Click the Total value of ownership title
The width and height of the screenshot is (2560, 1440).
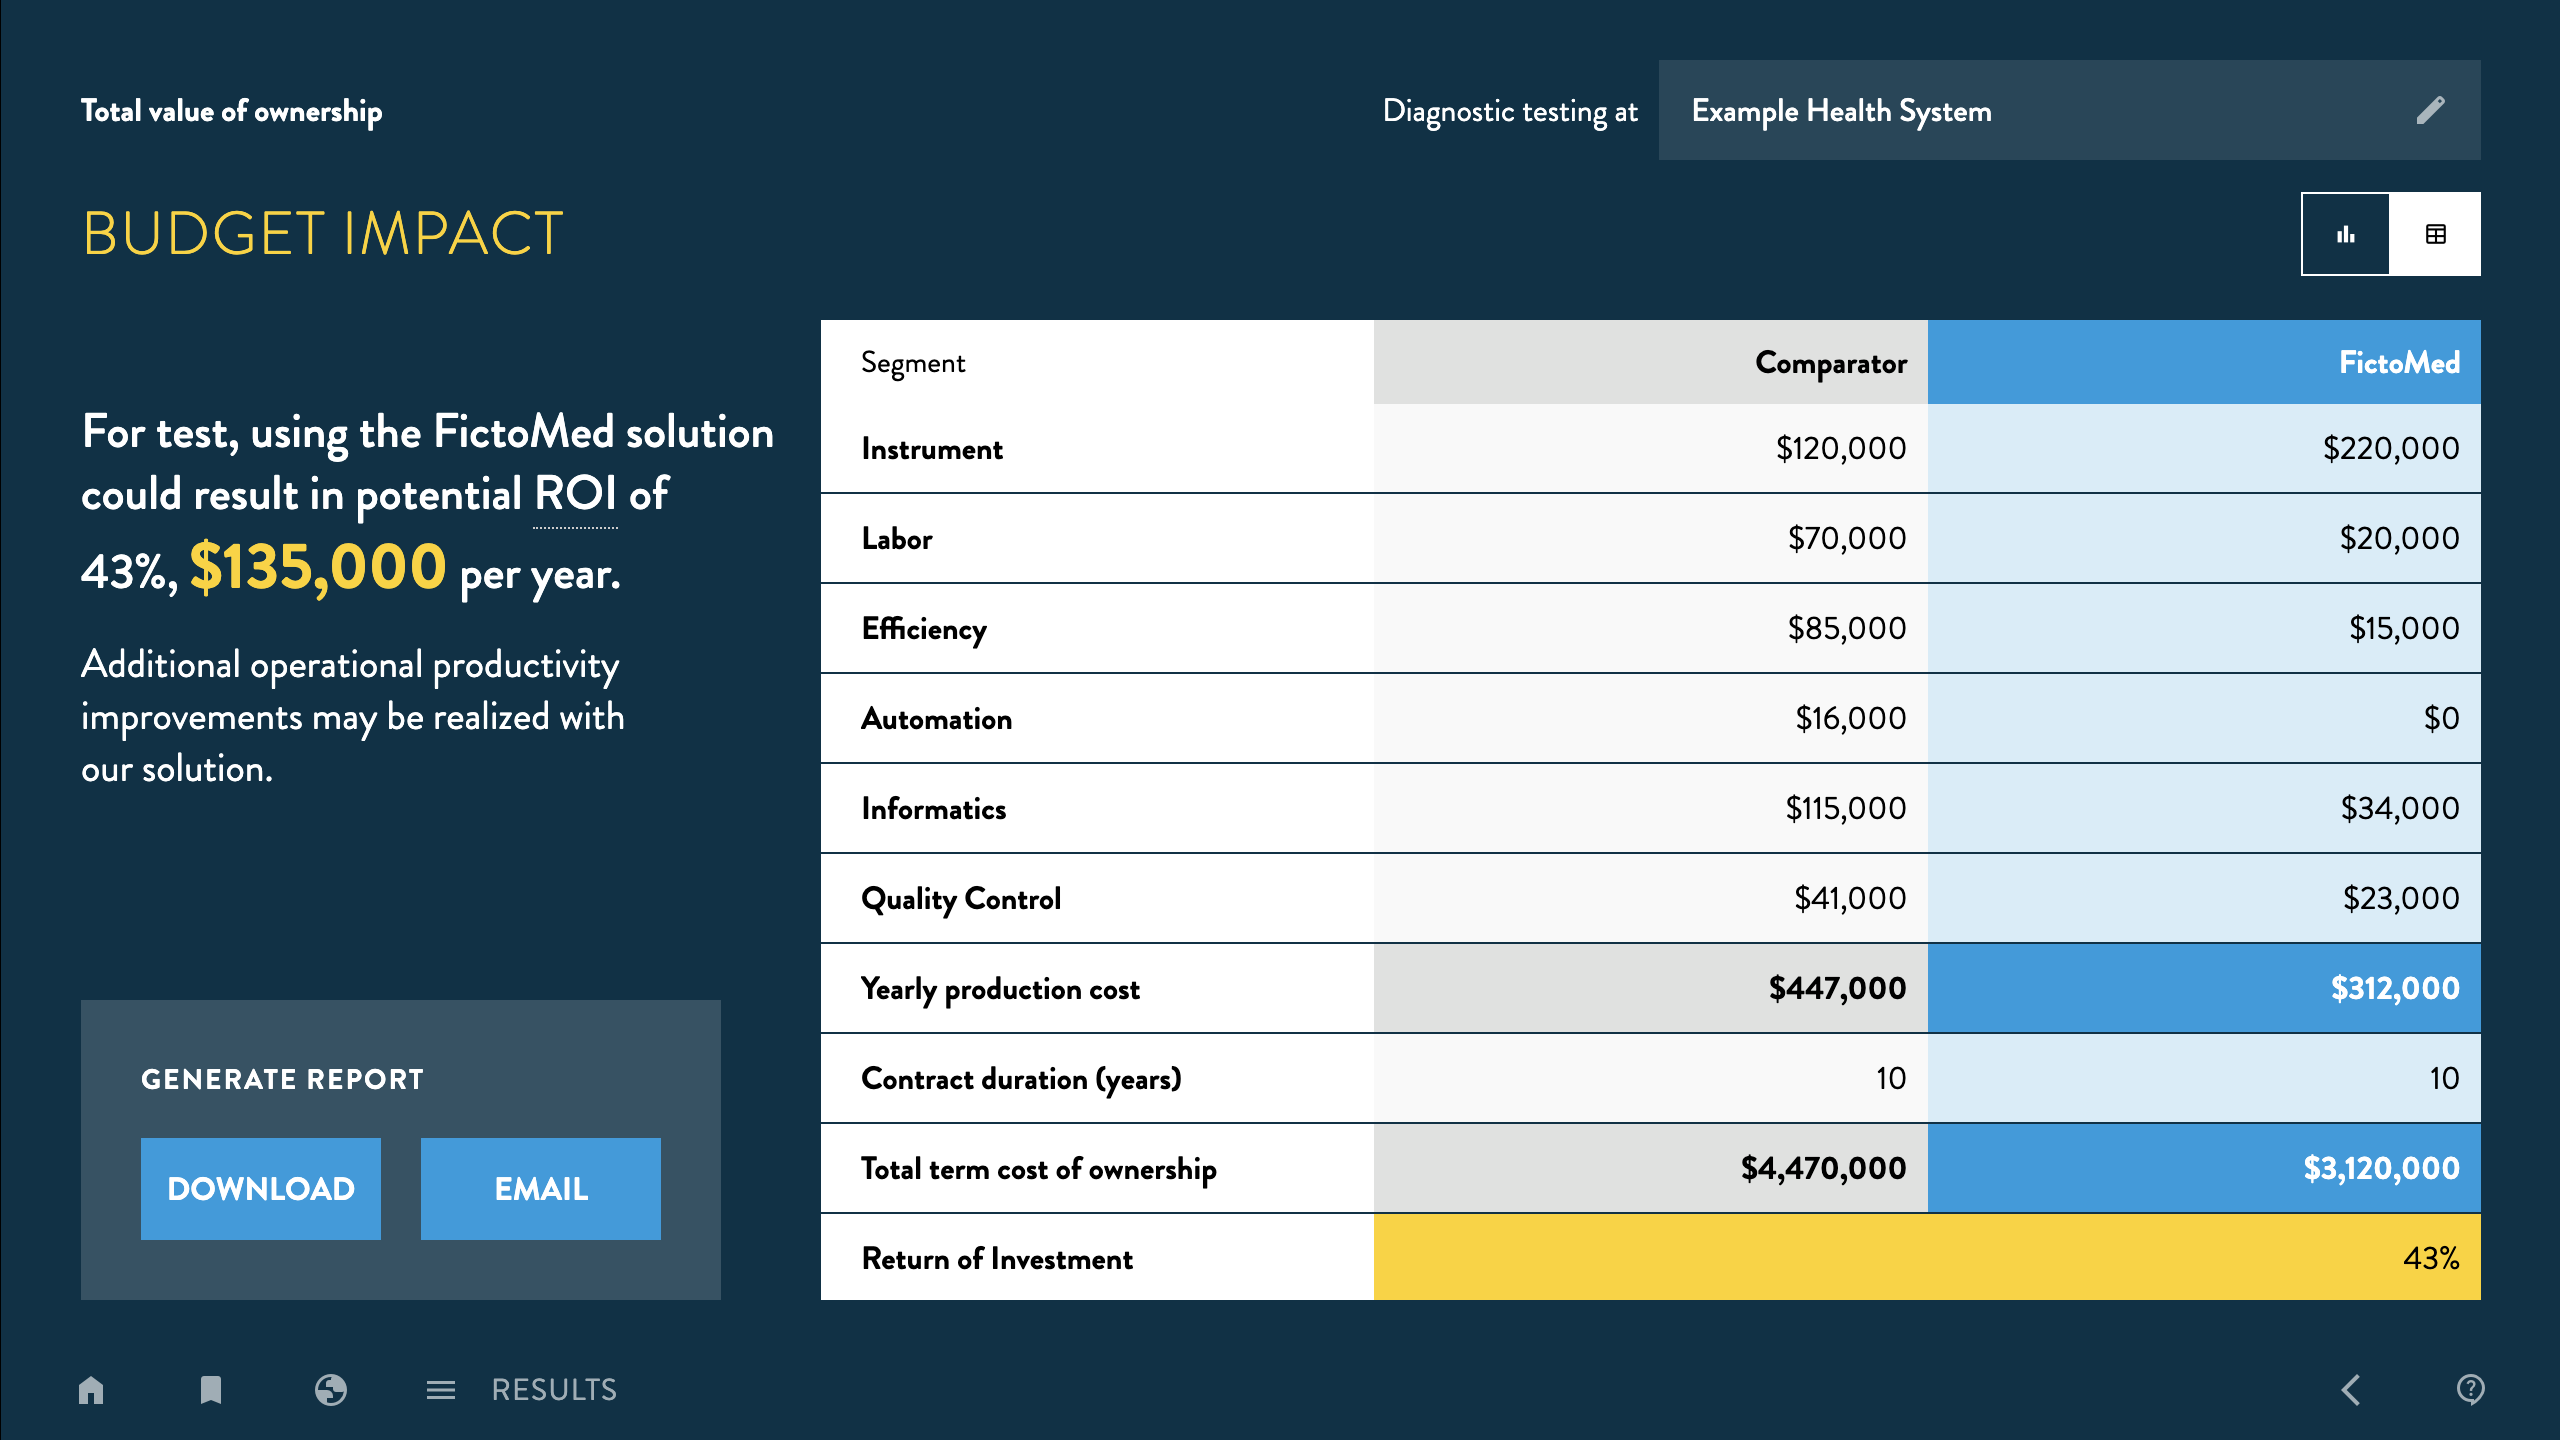pyautogui.click(x=231, y=111)
